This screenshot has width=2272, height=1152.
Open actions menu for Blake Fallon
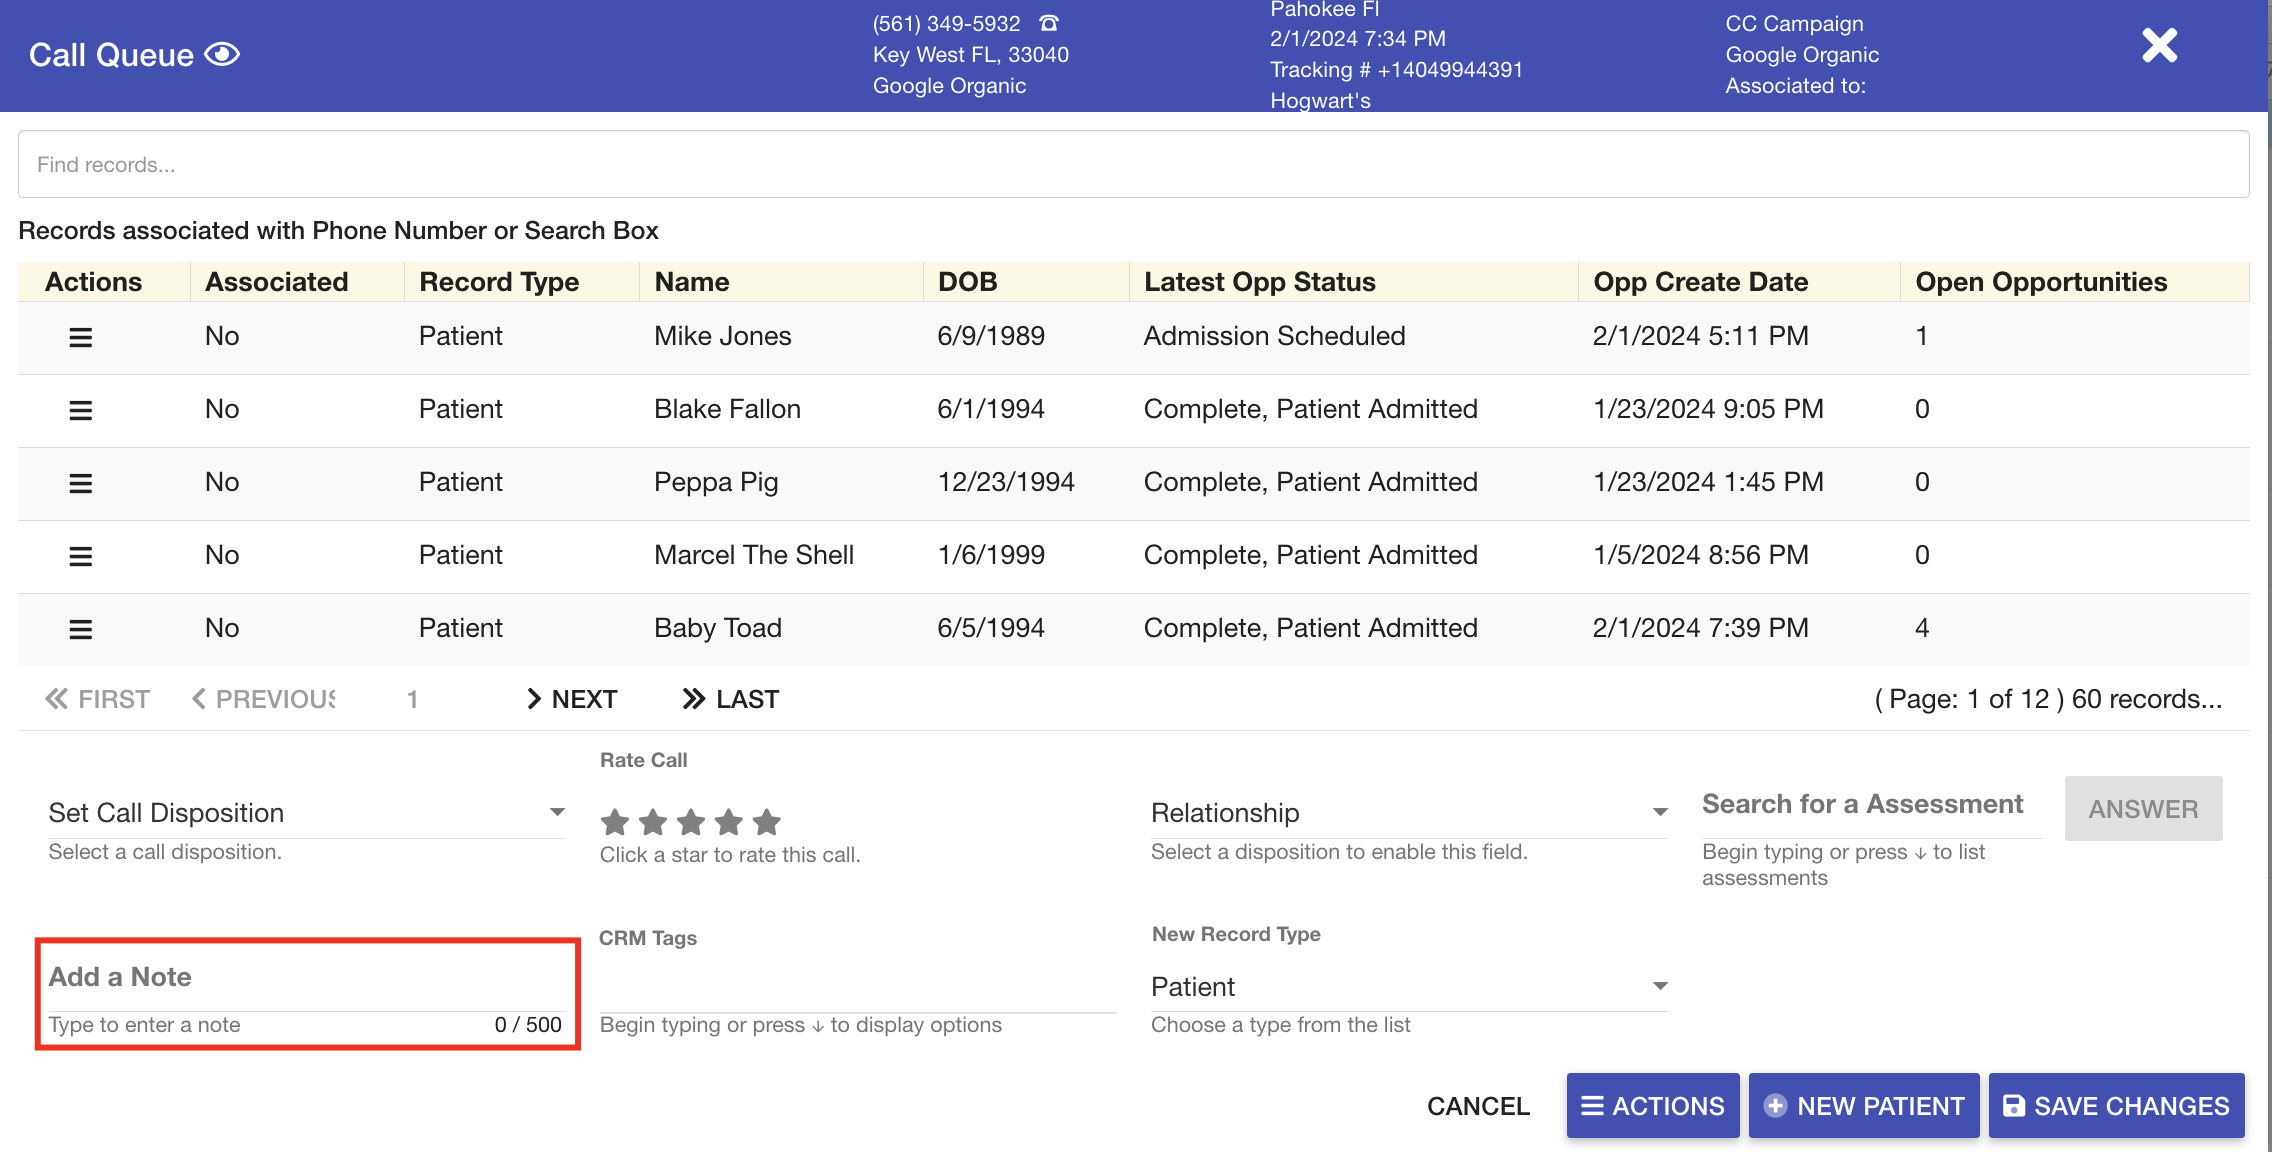(x=80, y=410)
